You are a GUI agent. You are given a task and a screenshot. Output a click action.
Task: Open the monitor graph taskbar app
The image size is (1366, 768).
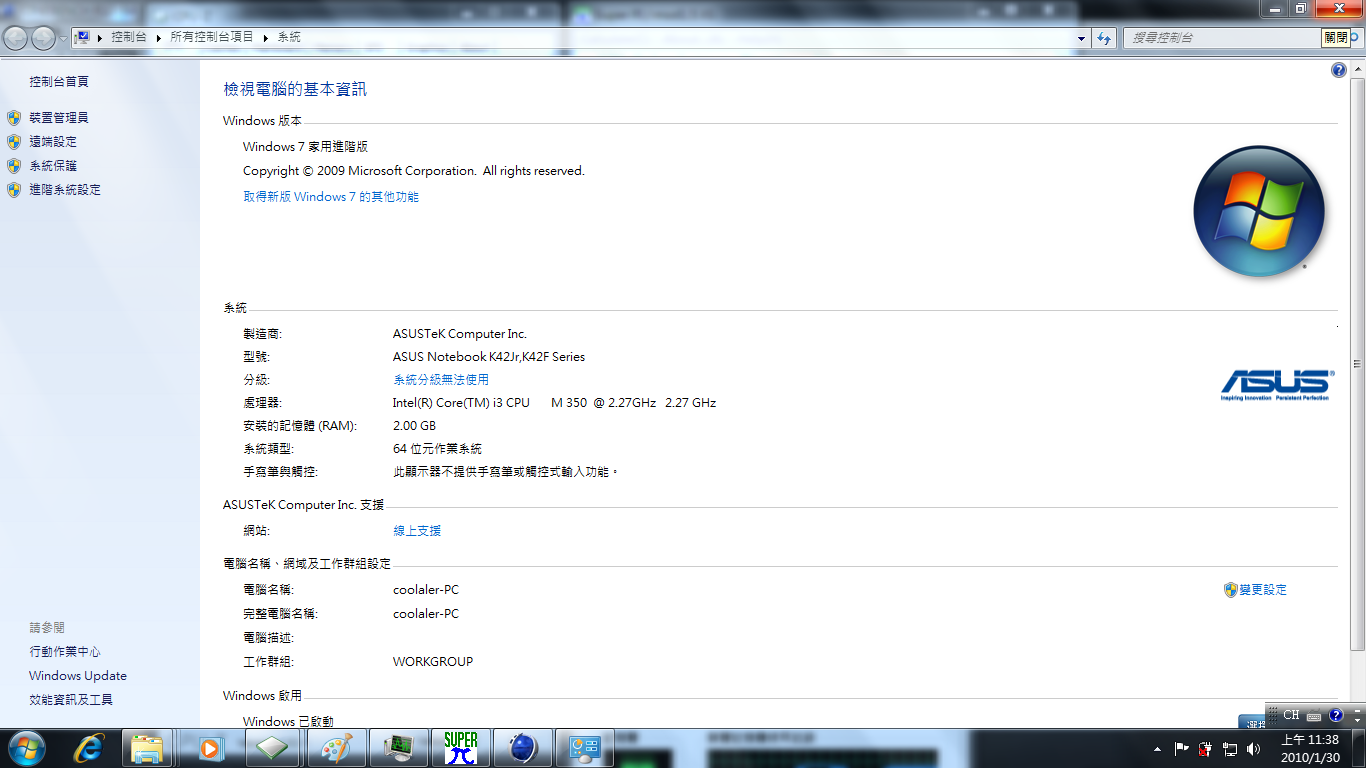(x=398, y=748)
